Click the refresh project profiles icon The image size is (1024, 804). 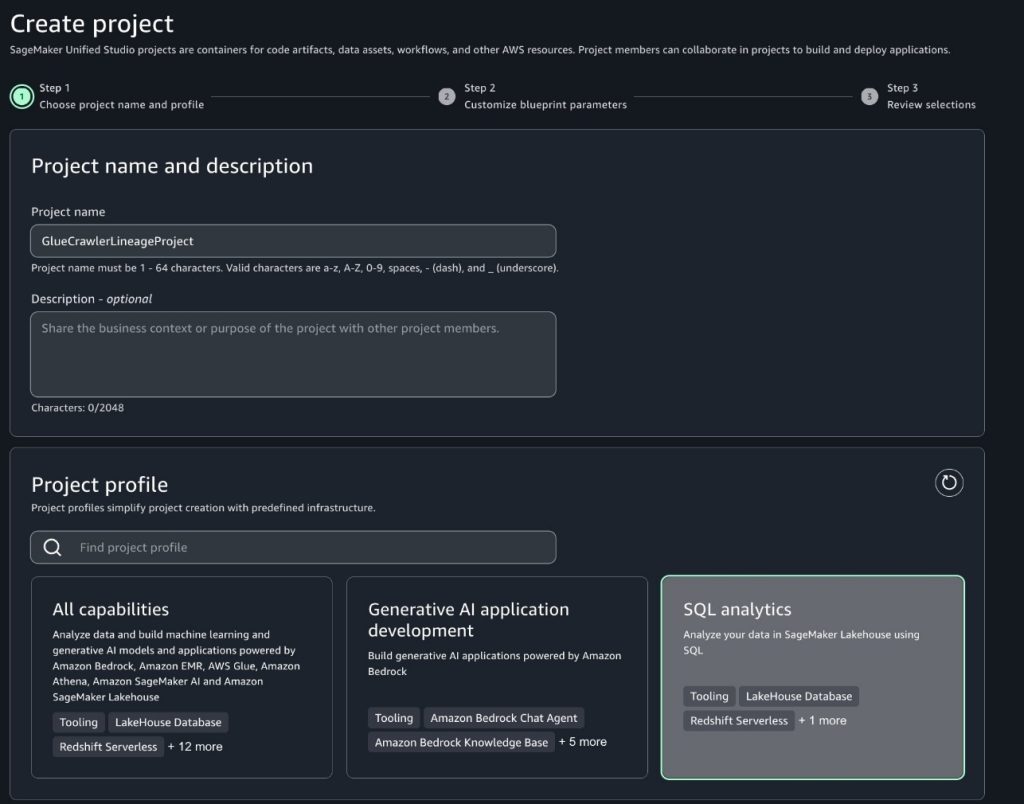point(948,483)
